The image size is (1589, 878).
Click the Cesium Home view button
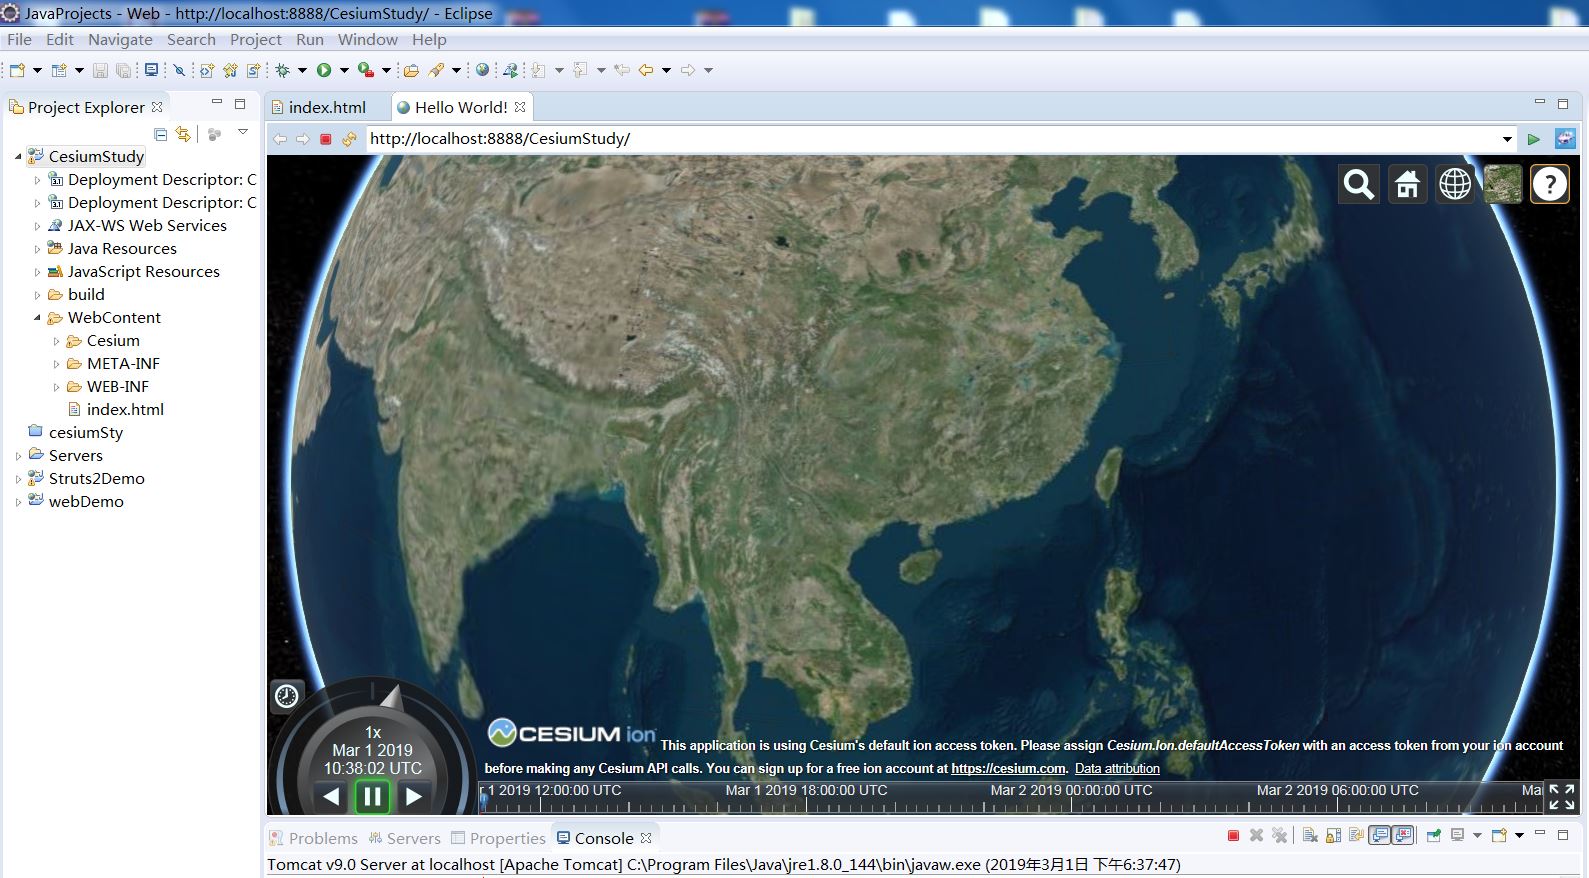coord(1407,184)
